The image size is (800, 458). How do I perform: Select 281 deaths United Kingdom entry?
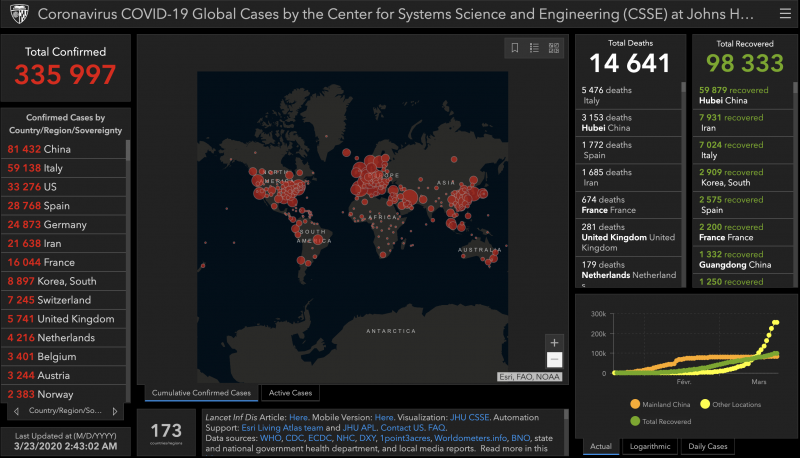[629, 238]
